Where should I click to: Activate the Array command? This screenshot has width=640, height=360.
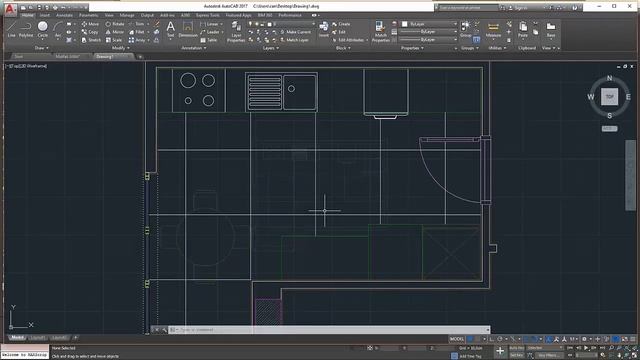point(137,40)
